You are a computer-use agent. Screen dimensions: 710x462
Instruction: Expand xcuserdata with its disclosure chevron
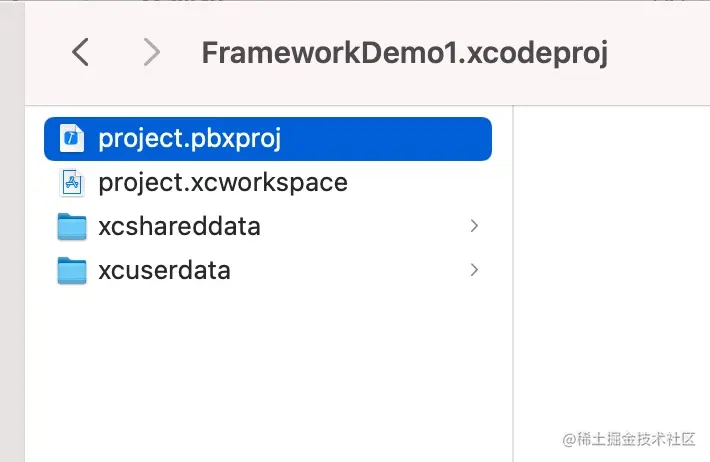click(474, 270)
